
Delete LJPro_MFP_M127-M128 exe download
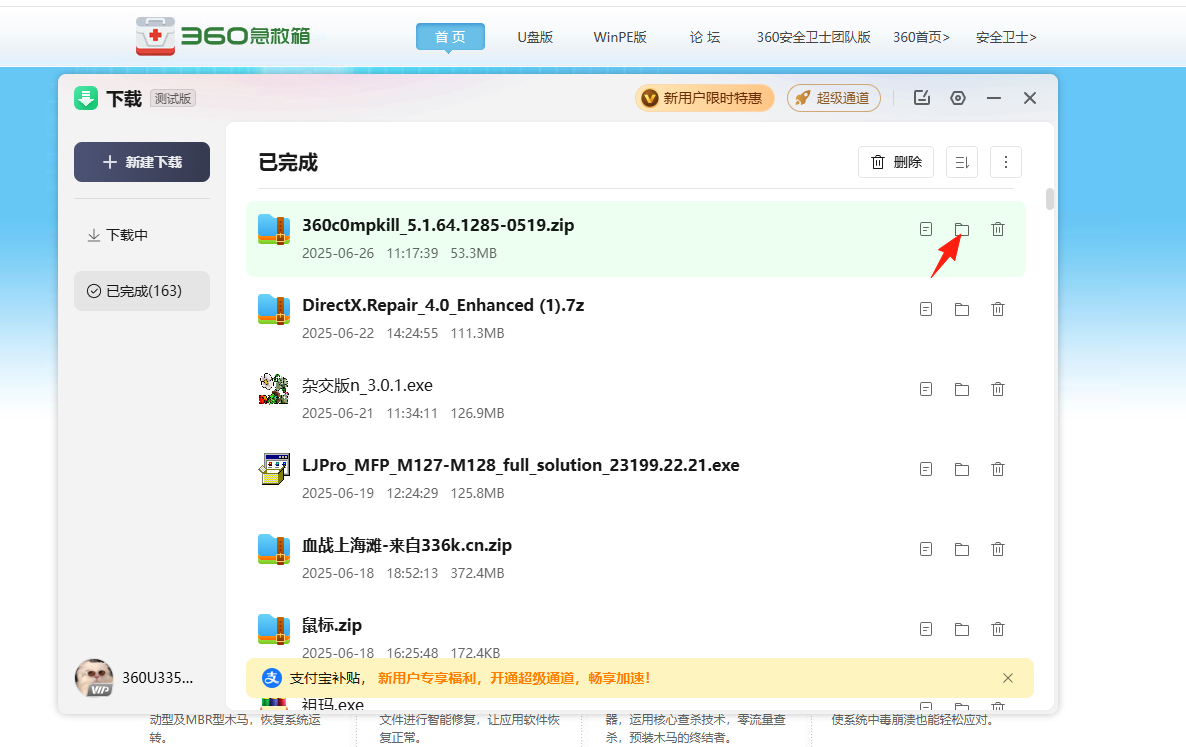[x=998, y=470]
